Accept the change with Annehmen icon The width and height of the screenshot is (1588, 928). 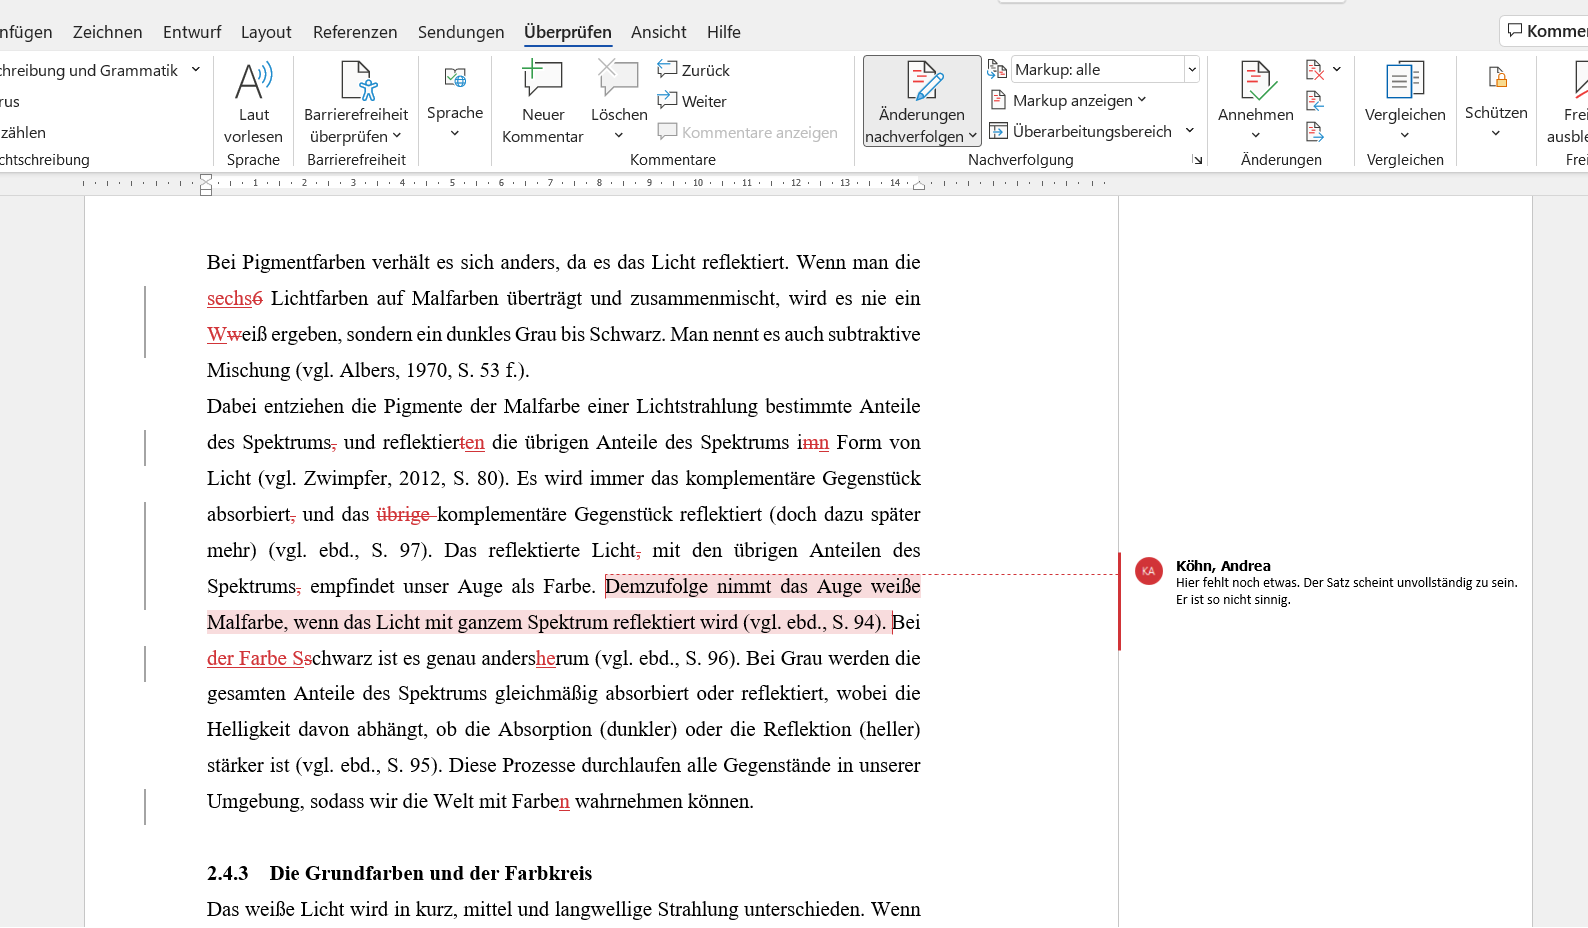1256,82
